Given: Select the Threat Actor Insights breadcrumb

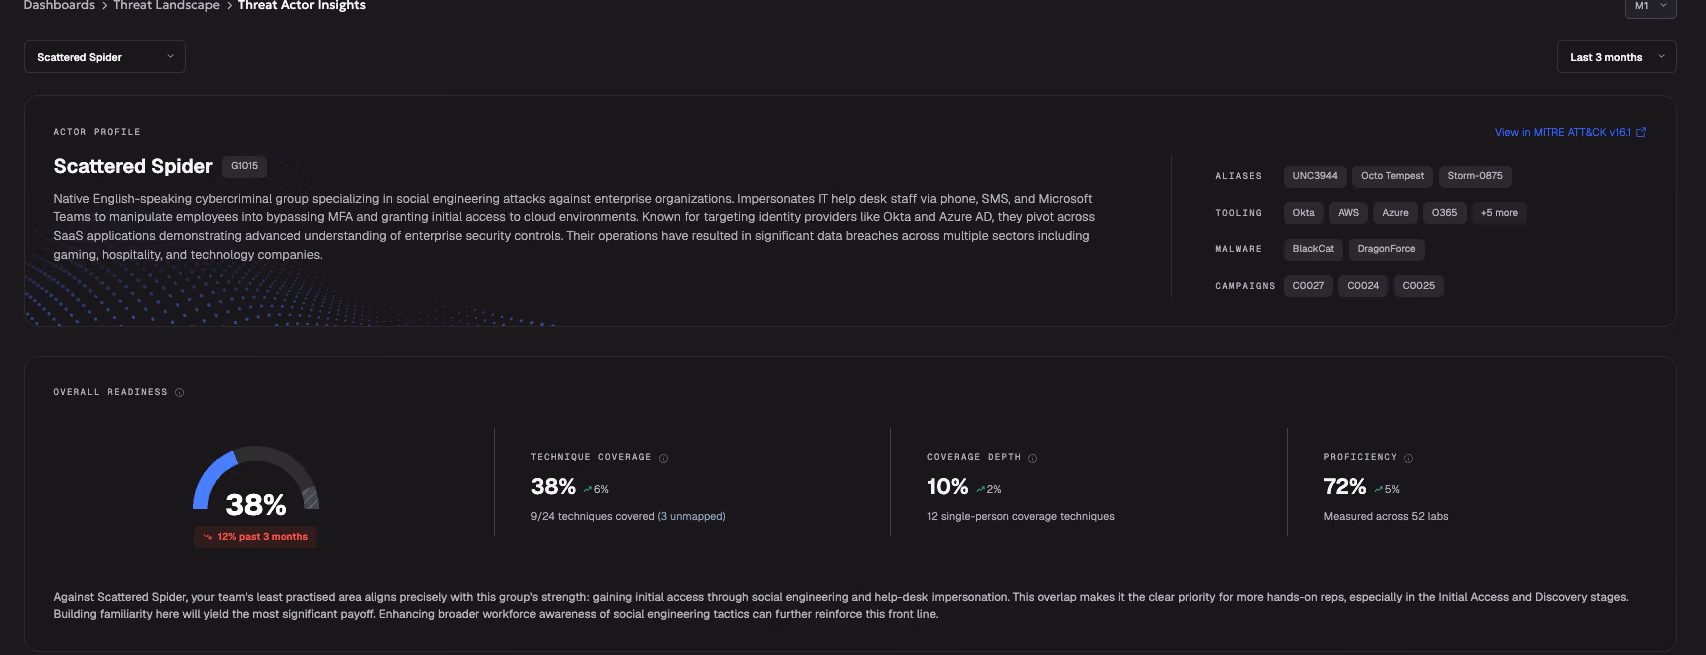Looking at the screenshot, I should 302,6.
